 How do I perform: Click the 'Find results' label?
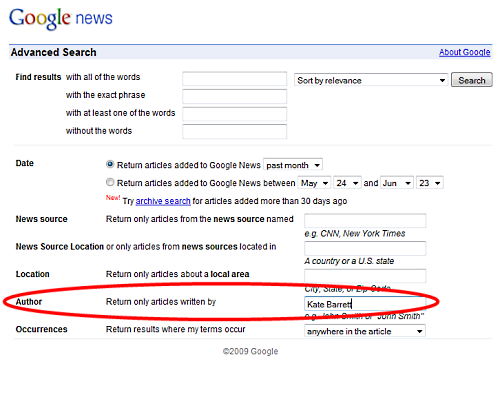[38, 77]
